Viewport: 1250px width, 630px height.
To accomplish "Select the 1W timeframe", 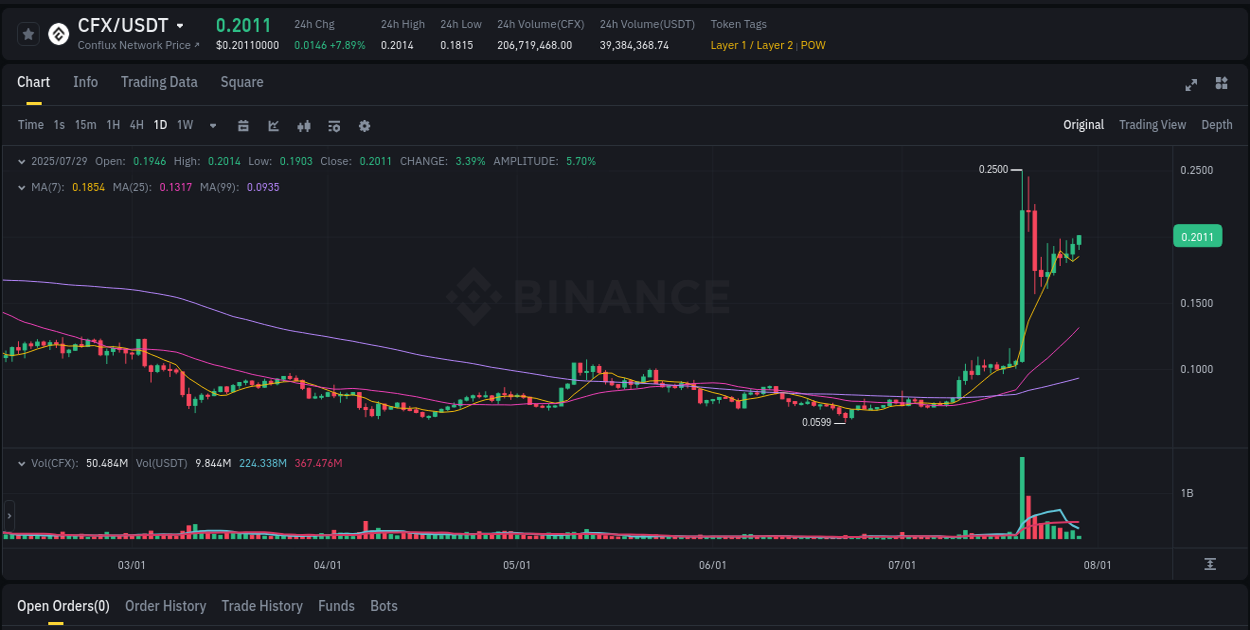I will pyautogui.click(x=184, y=126).
